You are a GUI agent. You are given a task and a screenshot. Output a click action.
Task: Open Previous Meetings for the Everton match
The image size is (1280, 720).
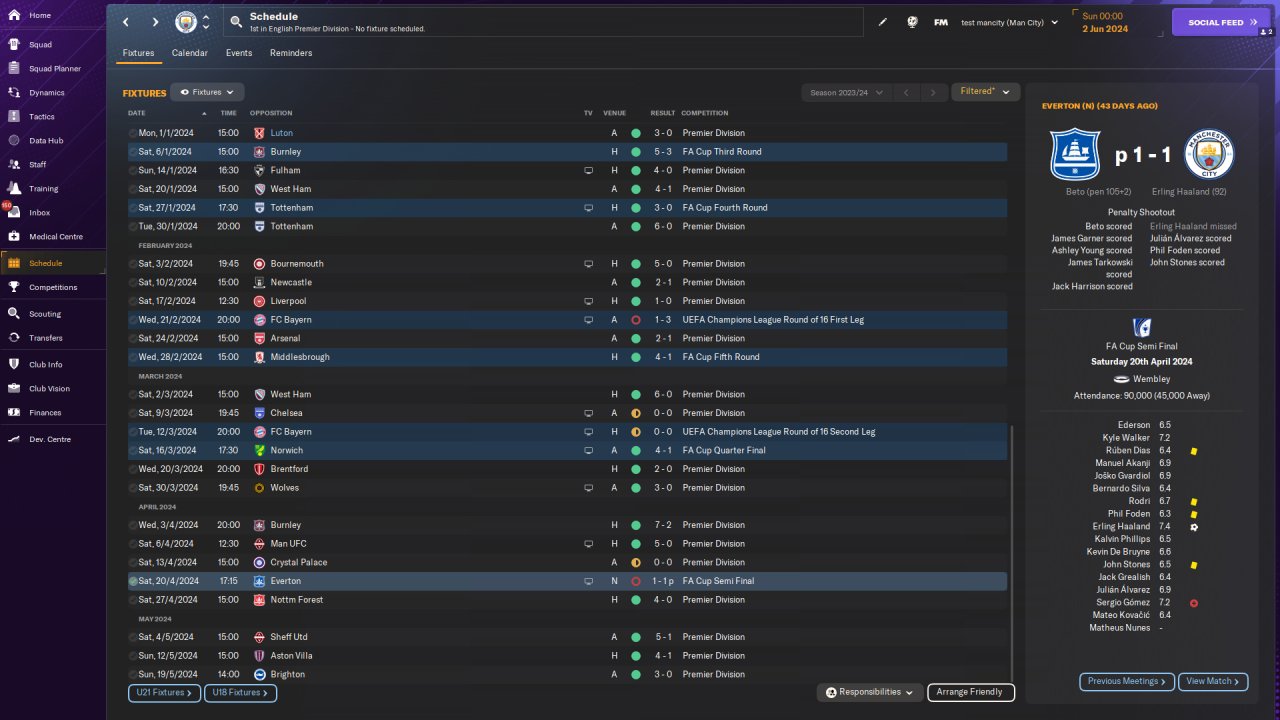[1127, 681]
